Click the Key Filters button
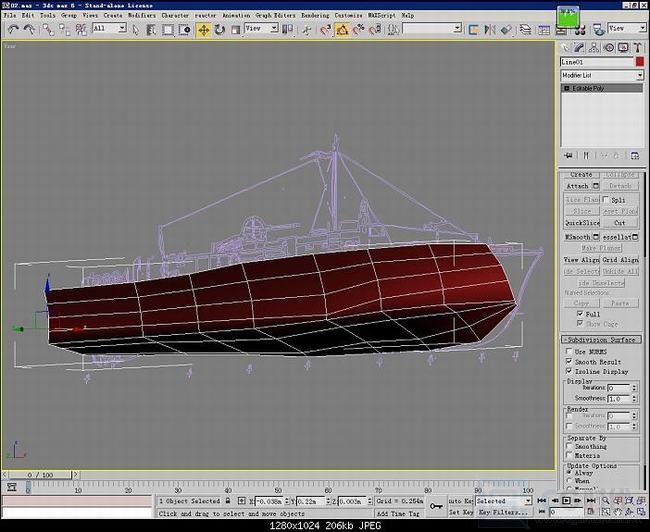 503,512
